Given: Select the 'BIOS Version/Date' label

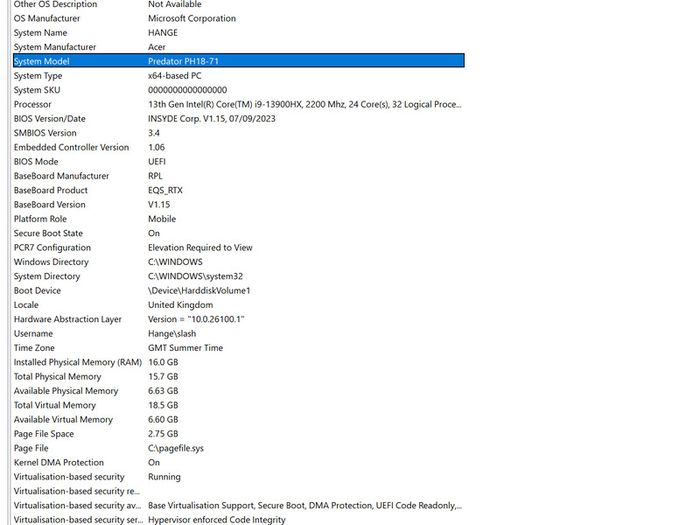Looking at the screenshot, I should (50, 118).
